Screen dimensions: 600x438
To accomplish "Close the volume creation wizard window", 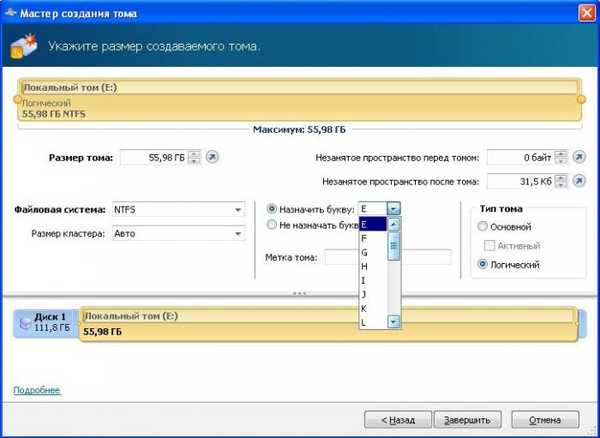I will 587,13.
